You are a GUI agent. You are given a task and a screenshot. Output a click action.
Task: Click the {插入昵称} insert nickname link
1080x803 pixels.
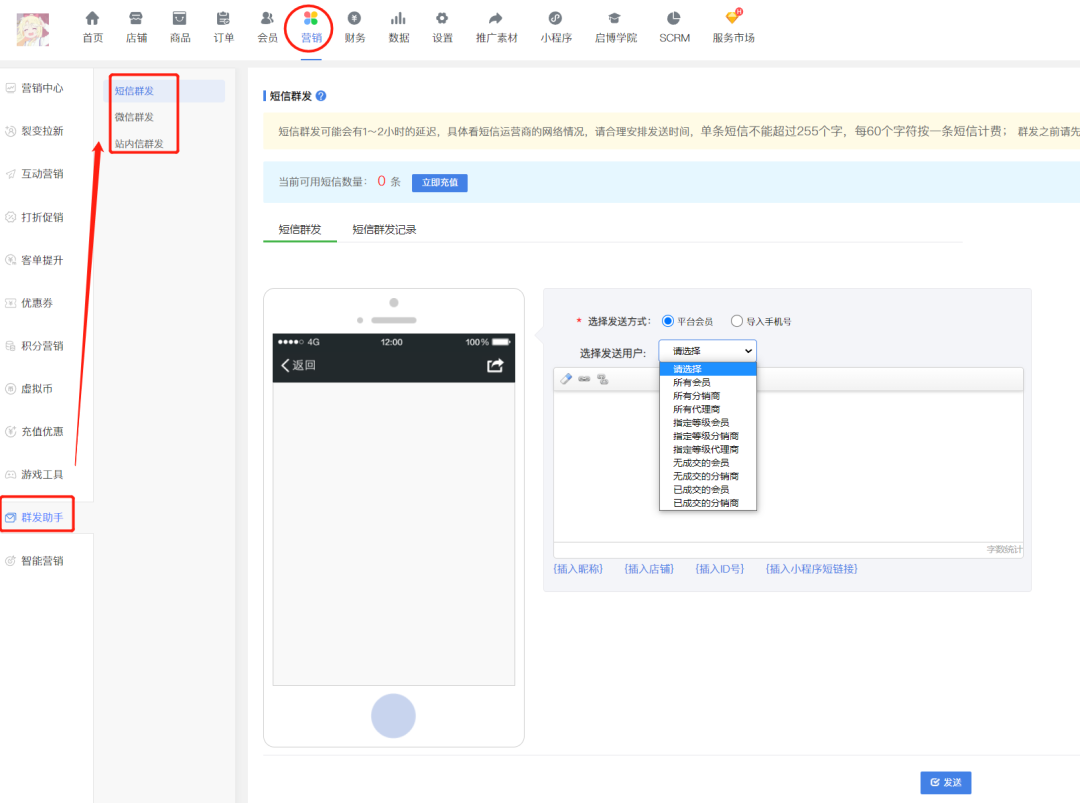point(578,569)
